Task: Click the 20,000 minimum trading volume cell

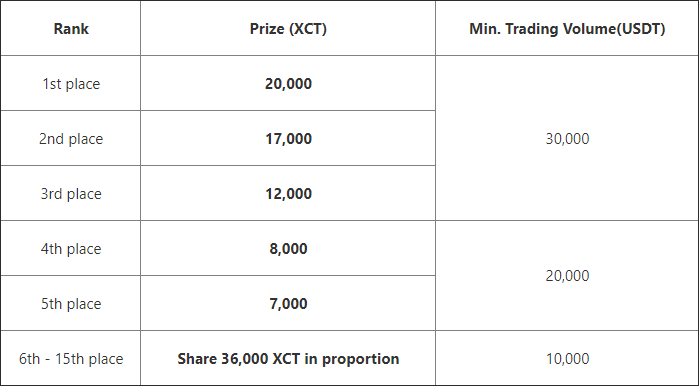Action: pos(567,276)
